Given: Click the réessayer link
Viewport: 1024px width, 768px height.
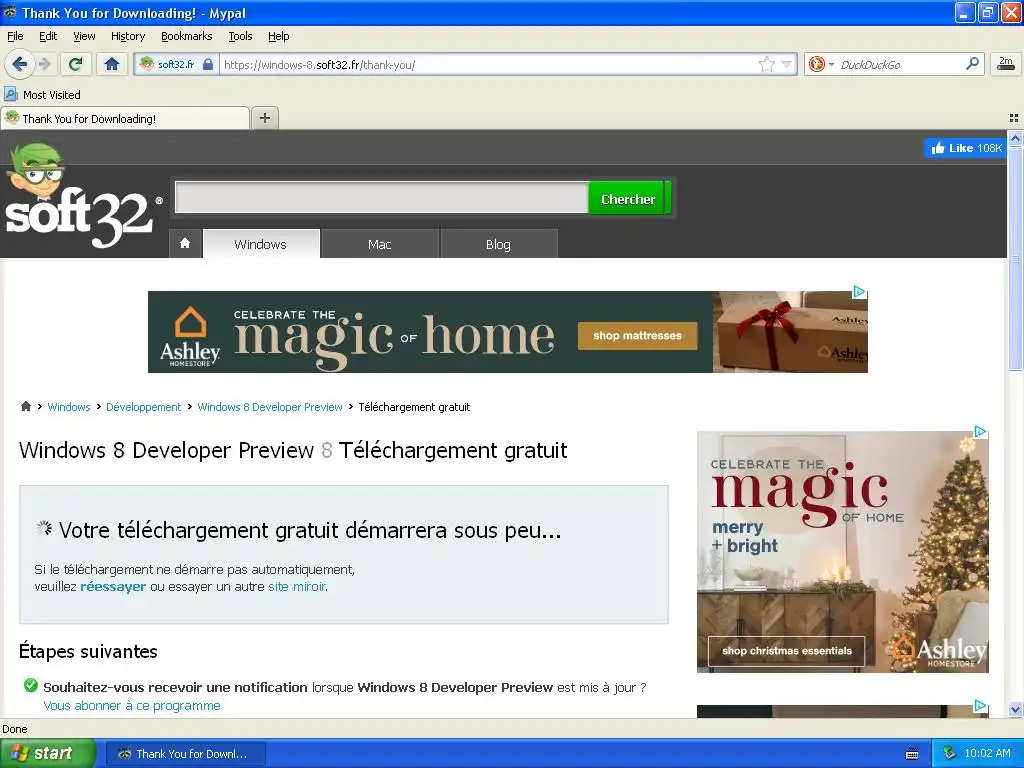Looking at the screenshot, I should (113, 586).
